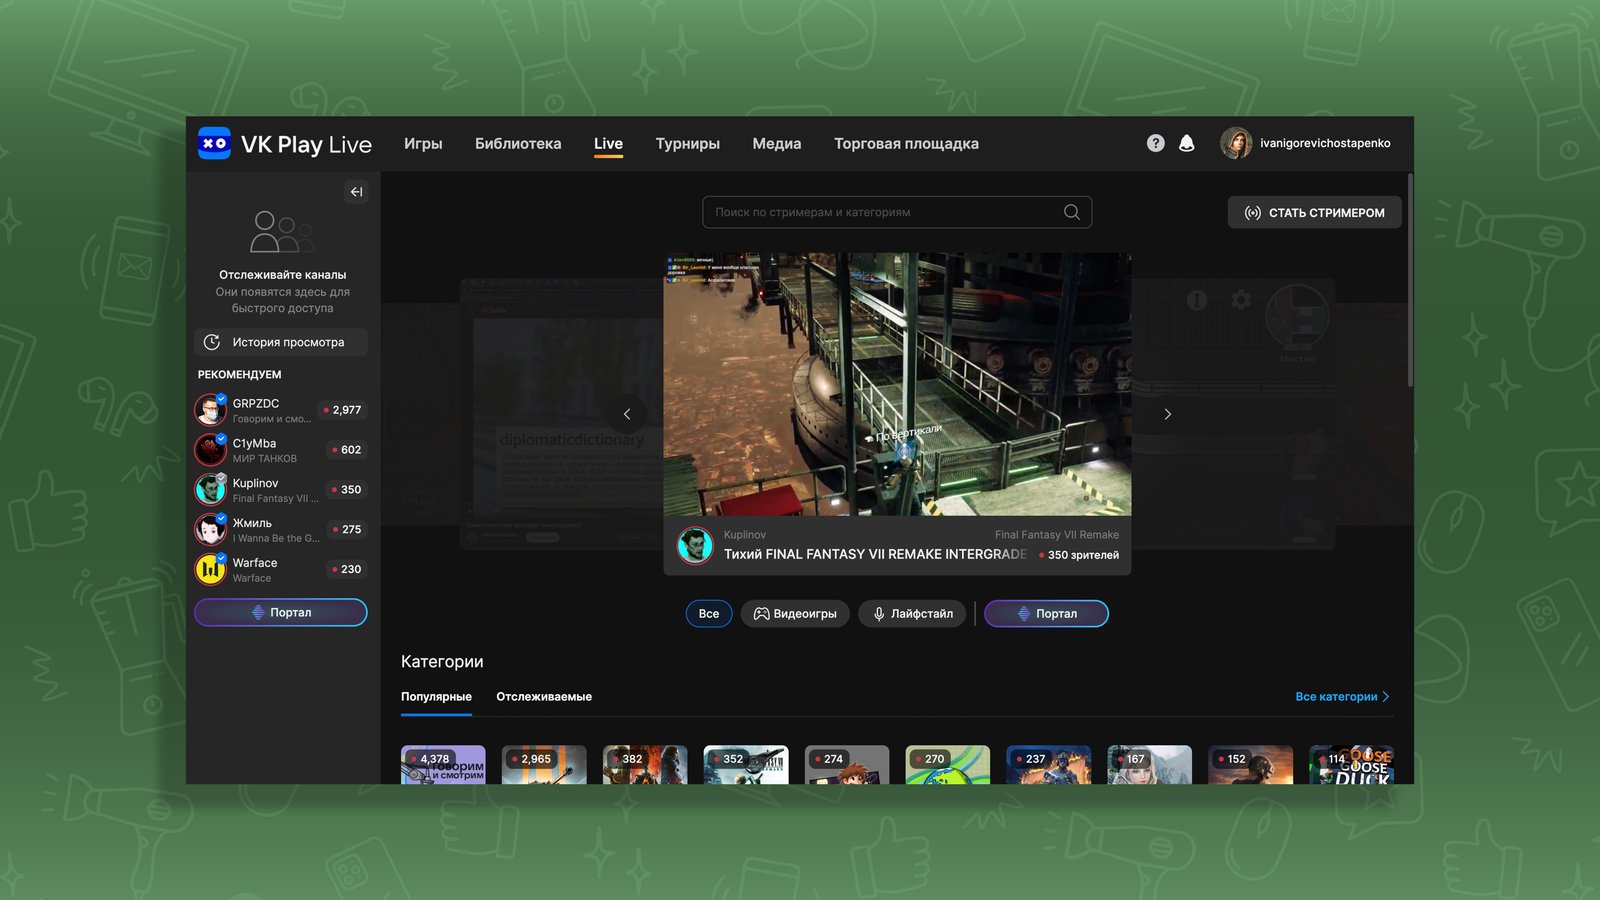Click the C1yMba channel name

coord(254,444)
